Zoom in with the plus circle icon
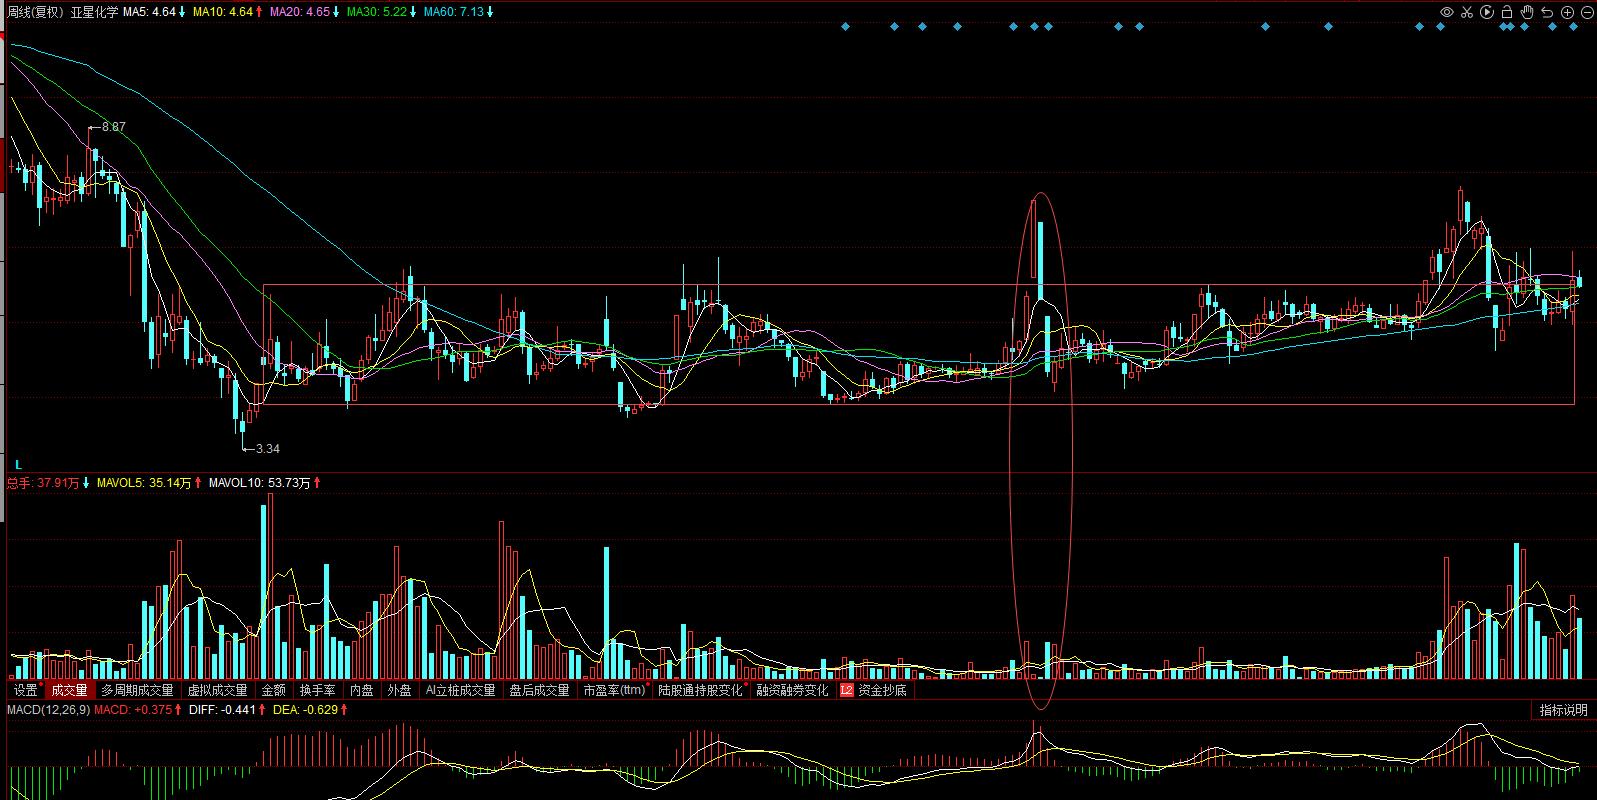 [x=1567, y=12]
